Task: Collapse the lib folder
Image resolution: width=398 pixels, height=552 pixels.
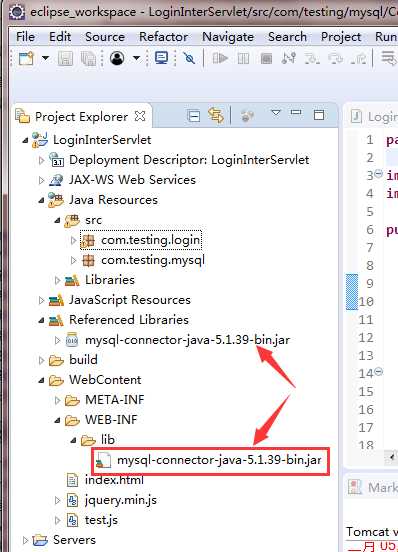Action: pyautogui.click(x=73, y=440)
